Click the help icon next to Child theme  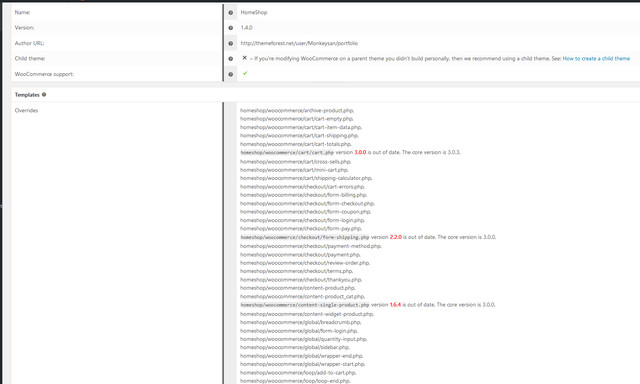[231, 59]
